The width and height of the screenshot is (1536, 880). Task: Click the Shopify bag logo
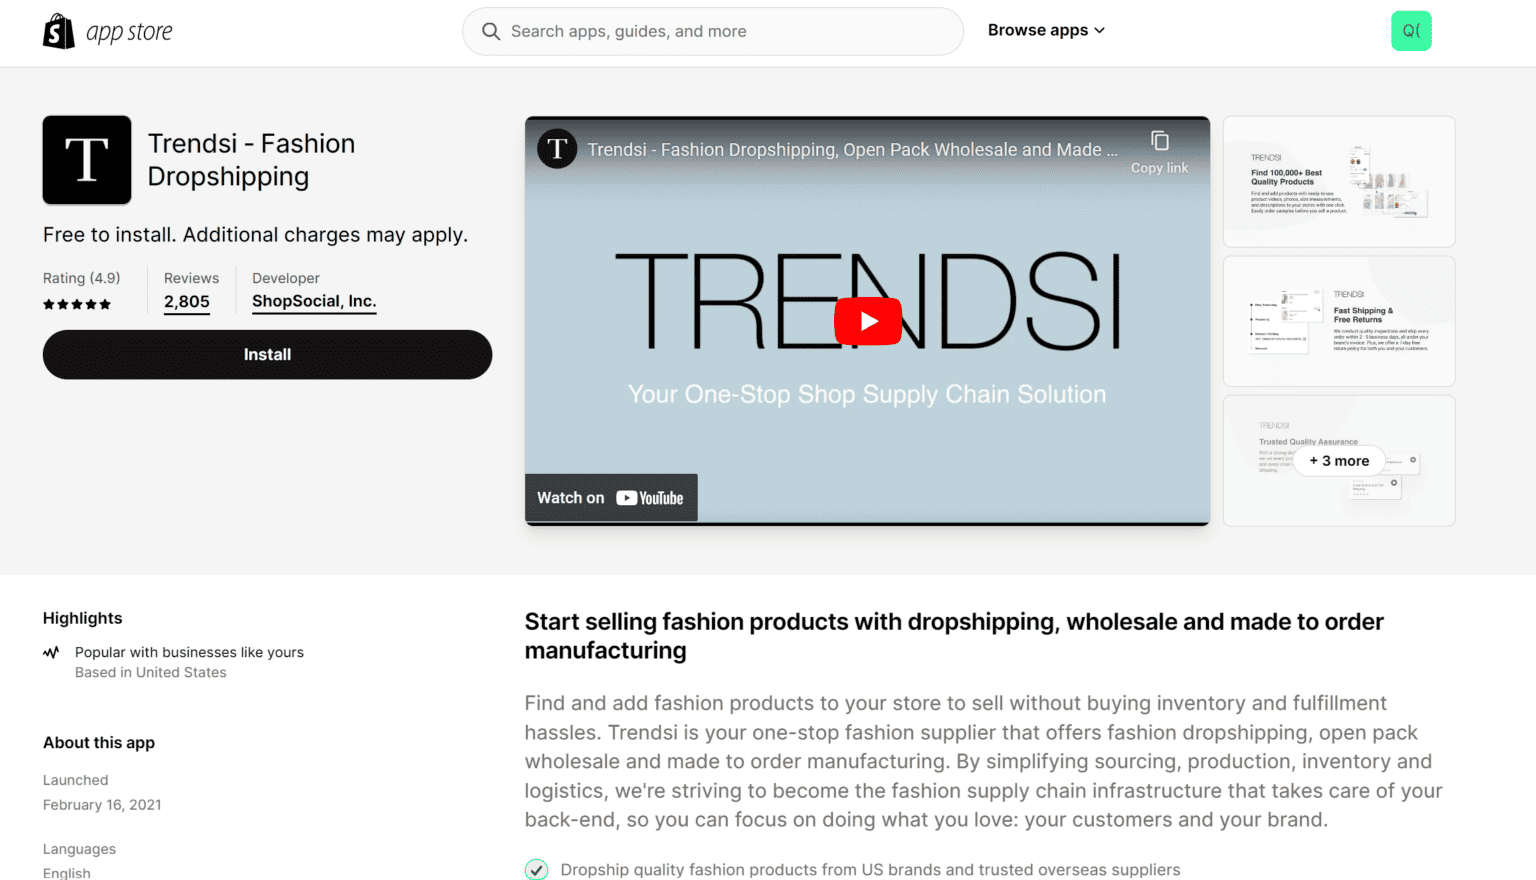point(58,30)
